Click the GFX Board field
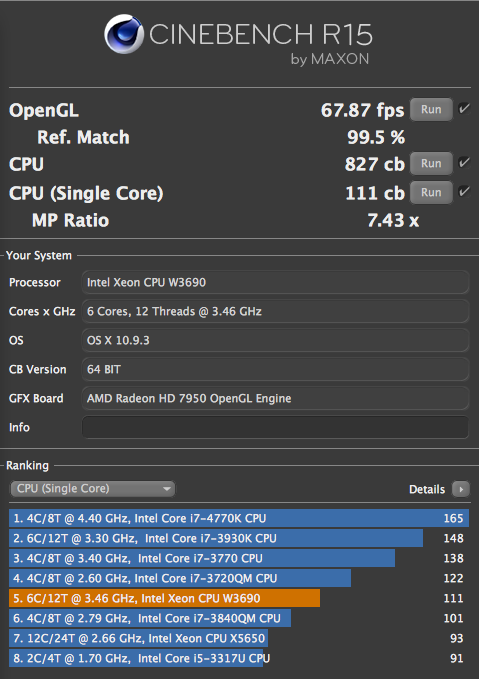The width and height of the screenshot is (479, 679). 275,398
